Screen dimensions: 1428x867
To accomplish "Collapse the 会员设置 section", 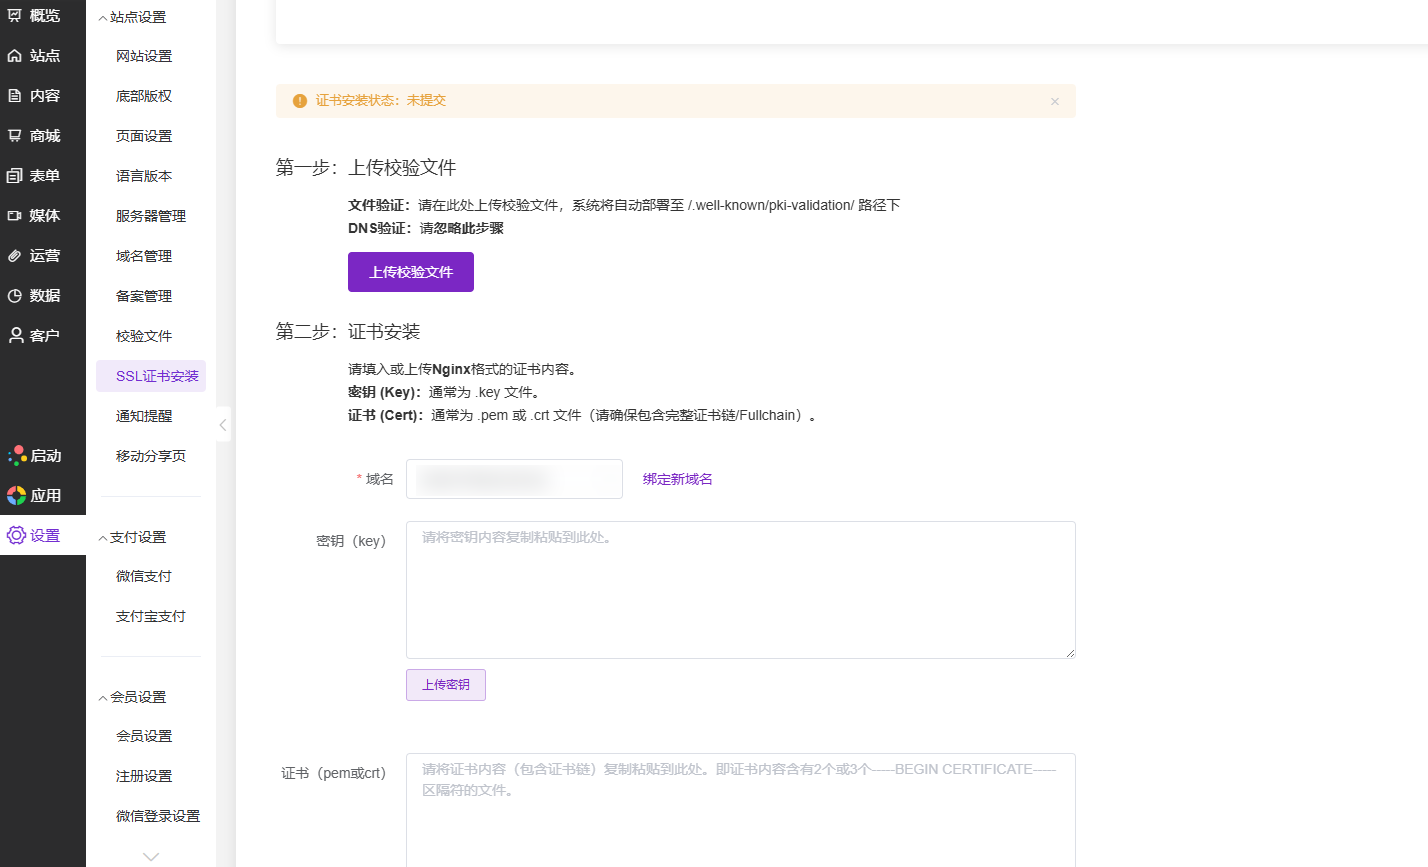I will (x=103, y=698).
